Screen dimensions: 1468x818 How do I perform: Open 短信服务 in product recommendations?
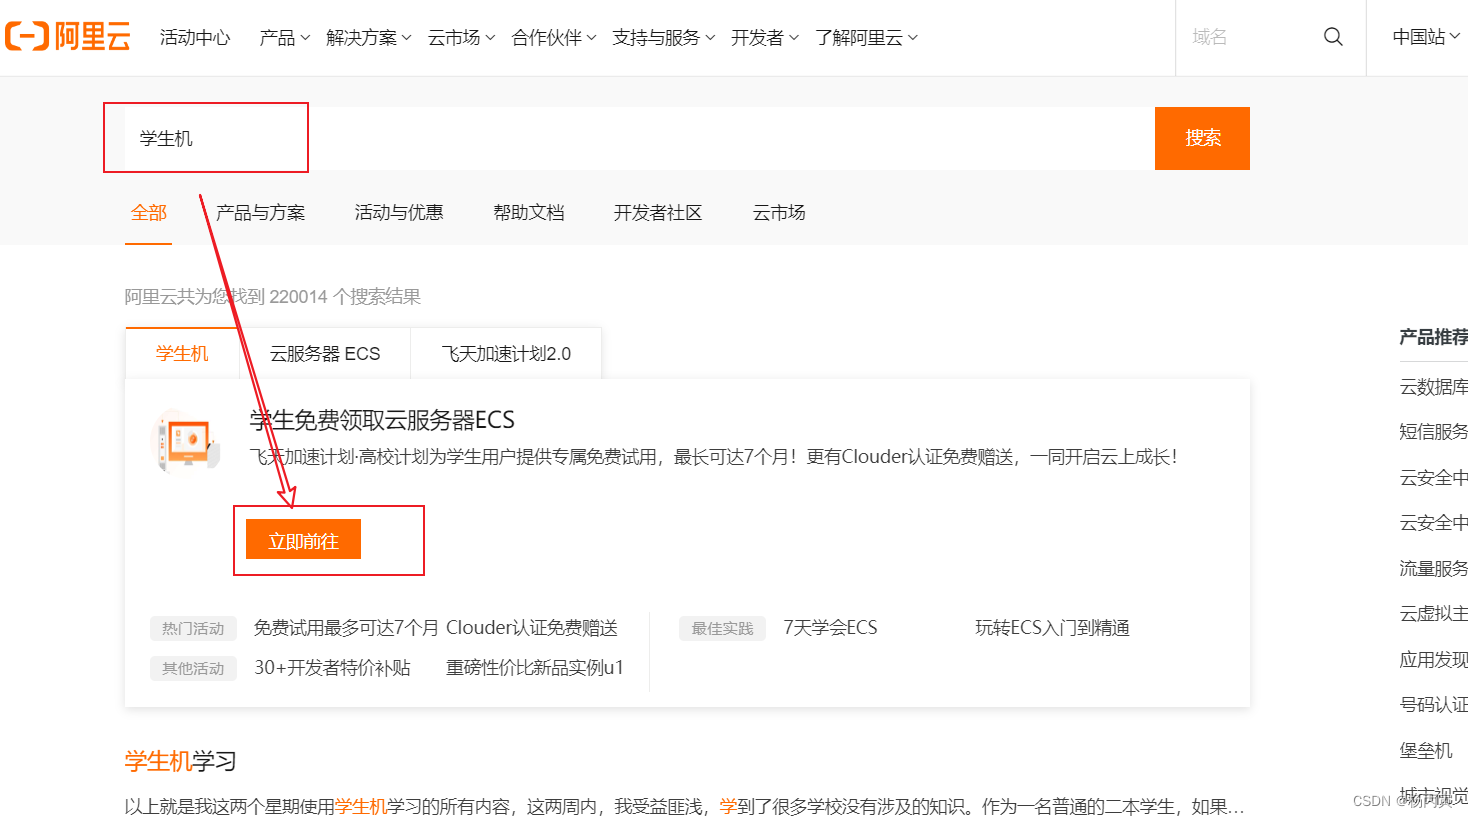click(1433, 432)
